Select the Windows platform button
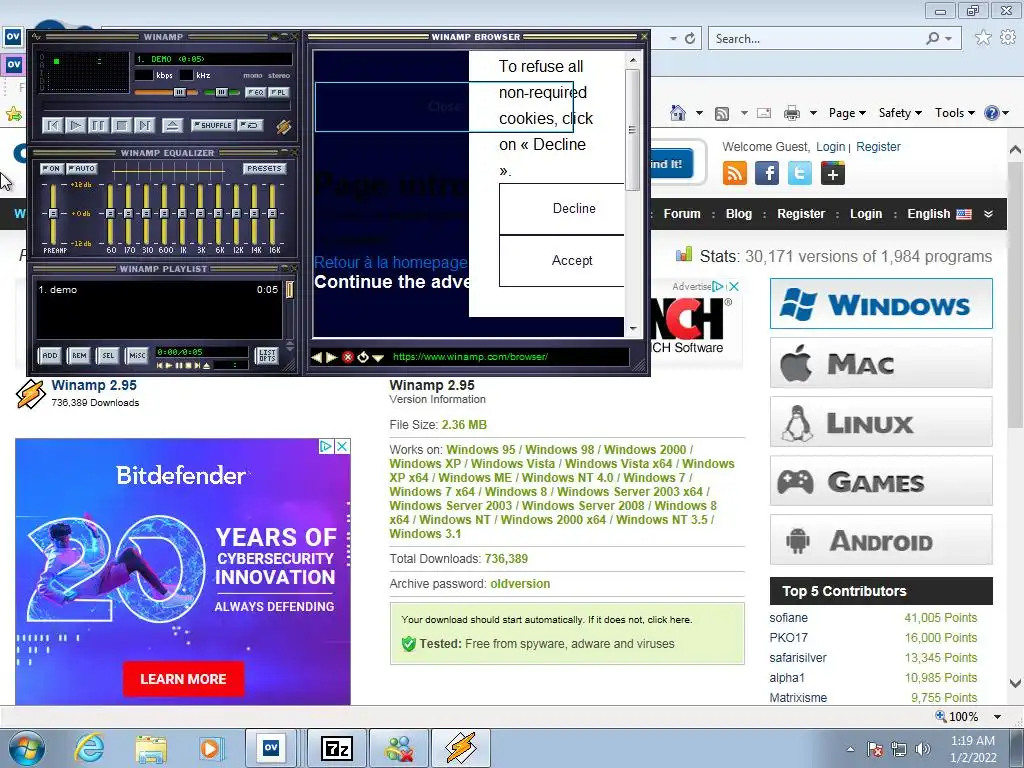The width and height of the screenshot is (1024, 768). (x=881, y=304)
